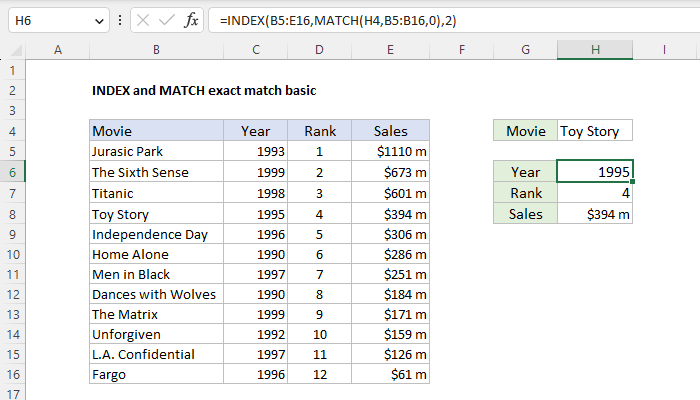Click rank 12 cell for Fargo
Screen dimensions: 700x400
coord(320,375)
